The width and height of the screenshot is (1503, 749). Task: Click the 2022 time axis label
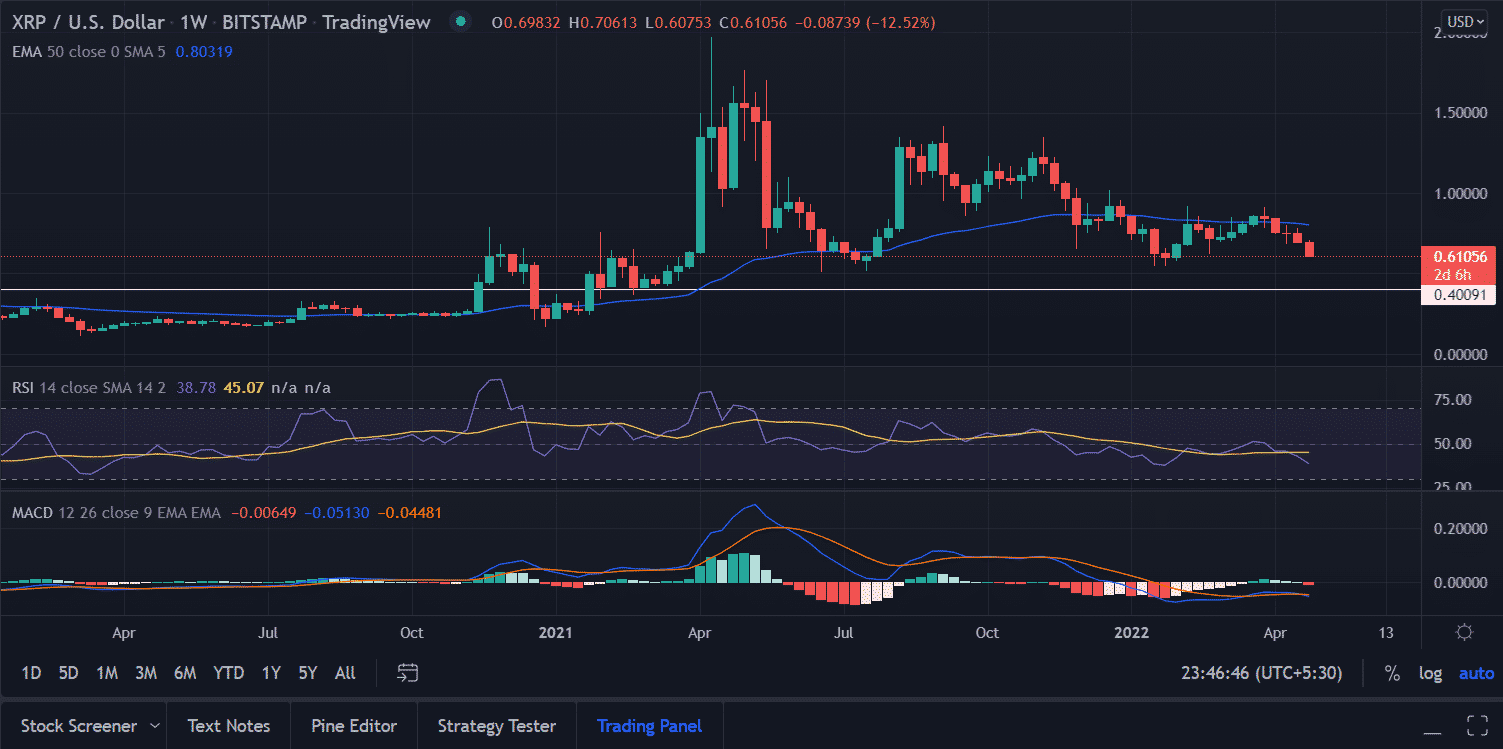(x=1130, y=632)
